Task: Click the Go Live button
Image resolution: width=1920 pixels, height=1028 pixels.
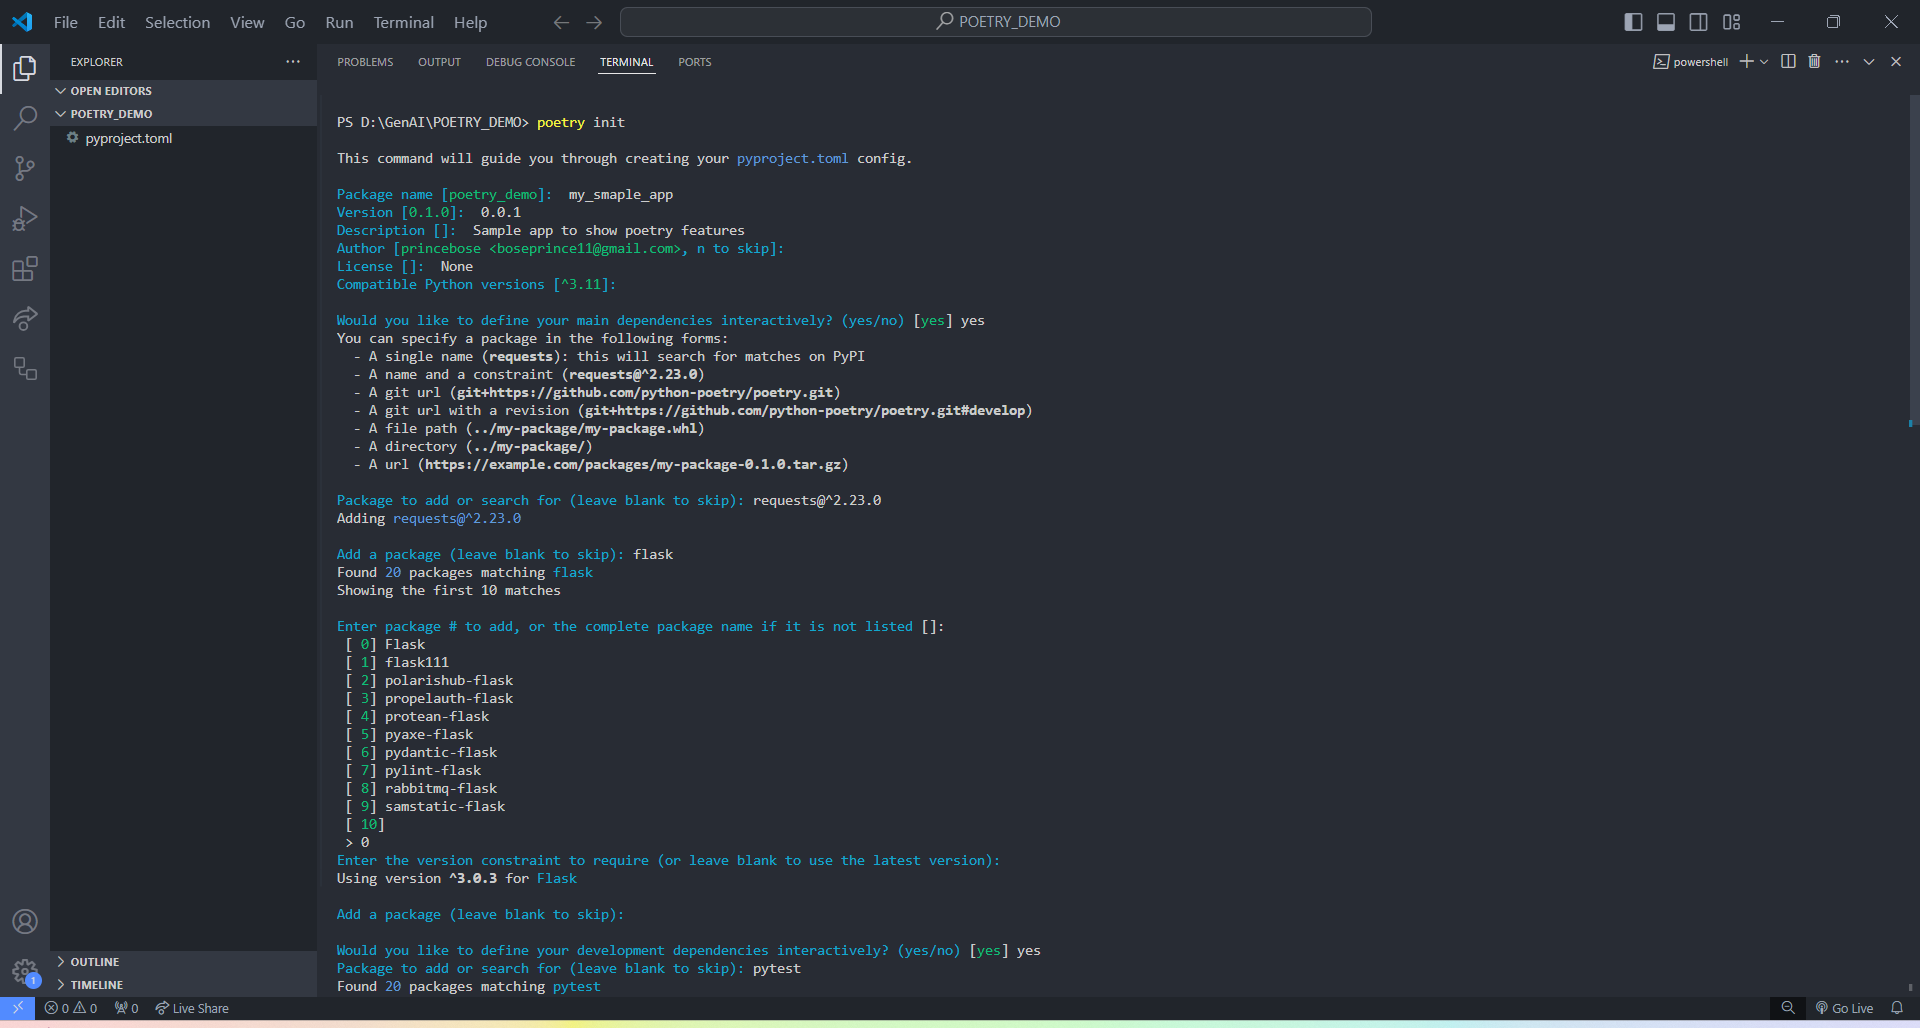Action: [1844, 1008]
